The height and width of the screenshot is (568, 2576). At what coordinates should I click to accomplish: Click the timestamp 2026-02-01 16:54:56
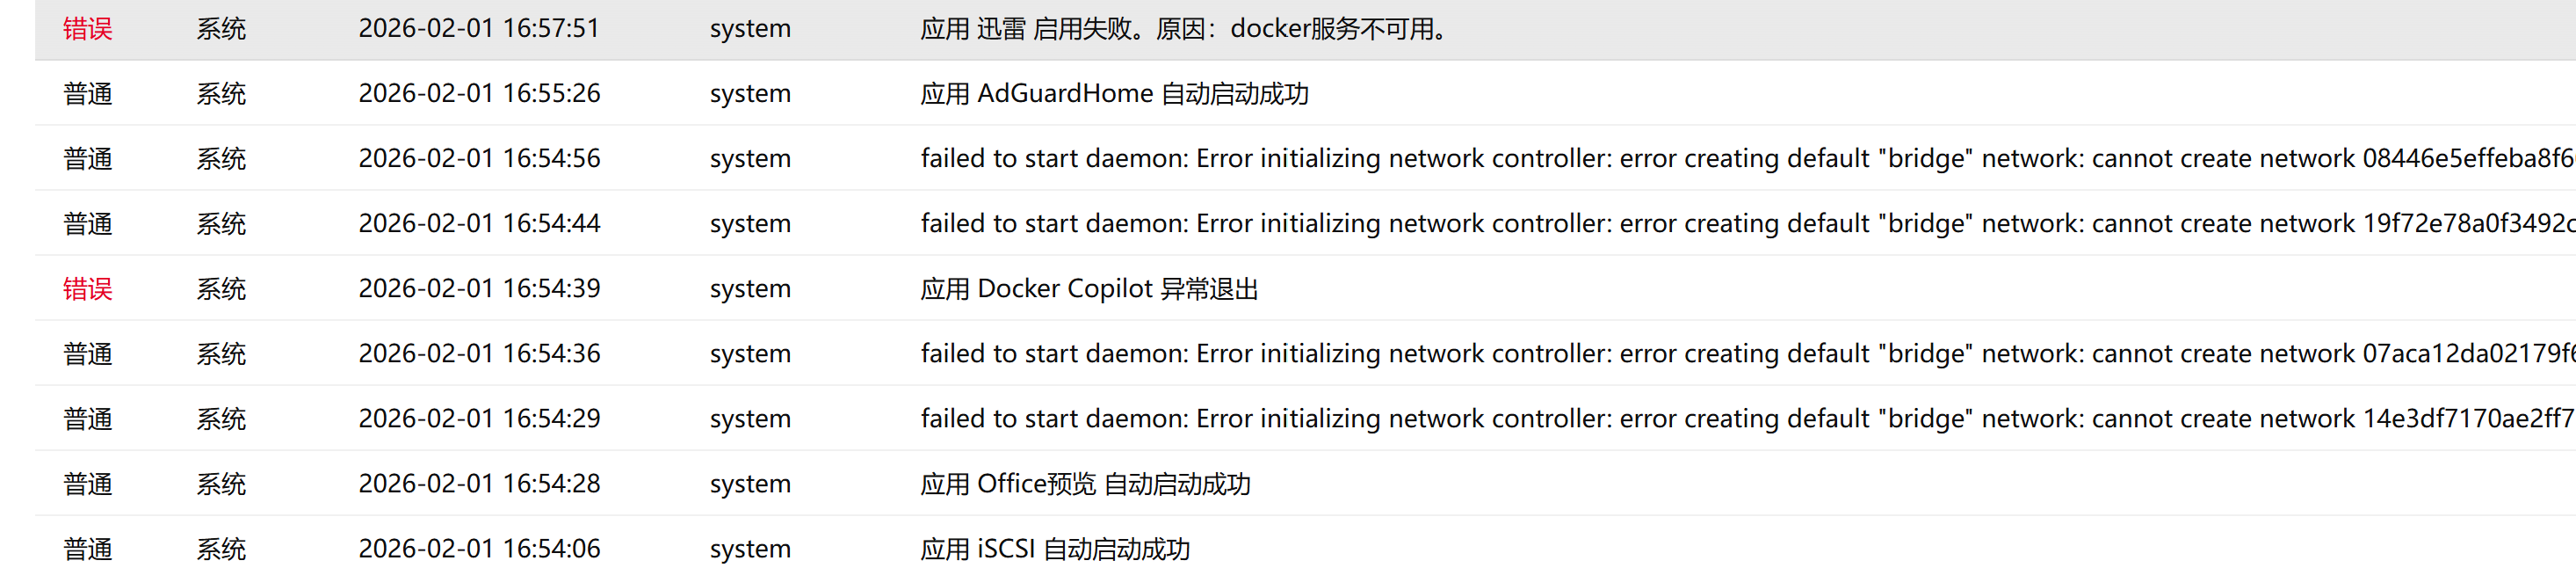(x=479, y=159)
